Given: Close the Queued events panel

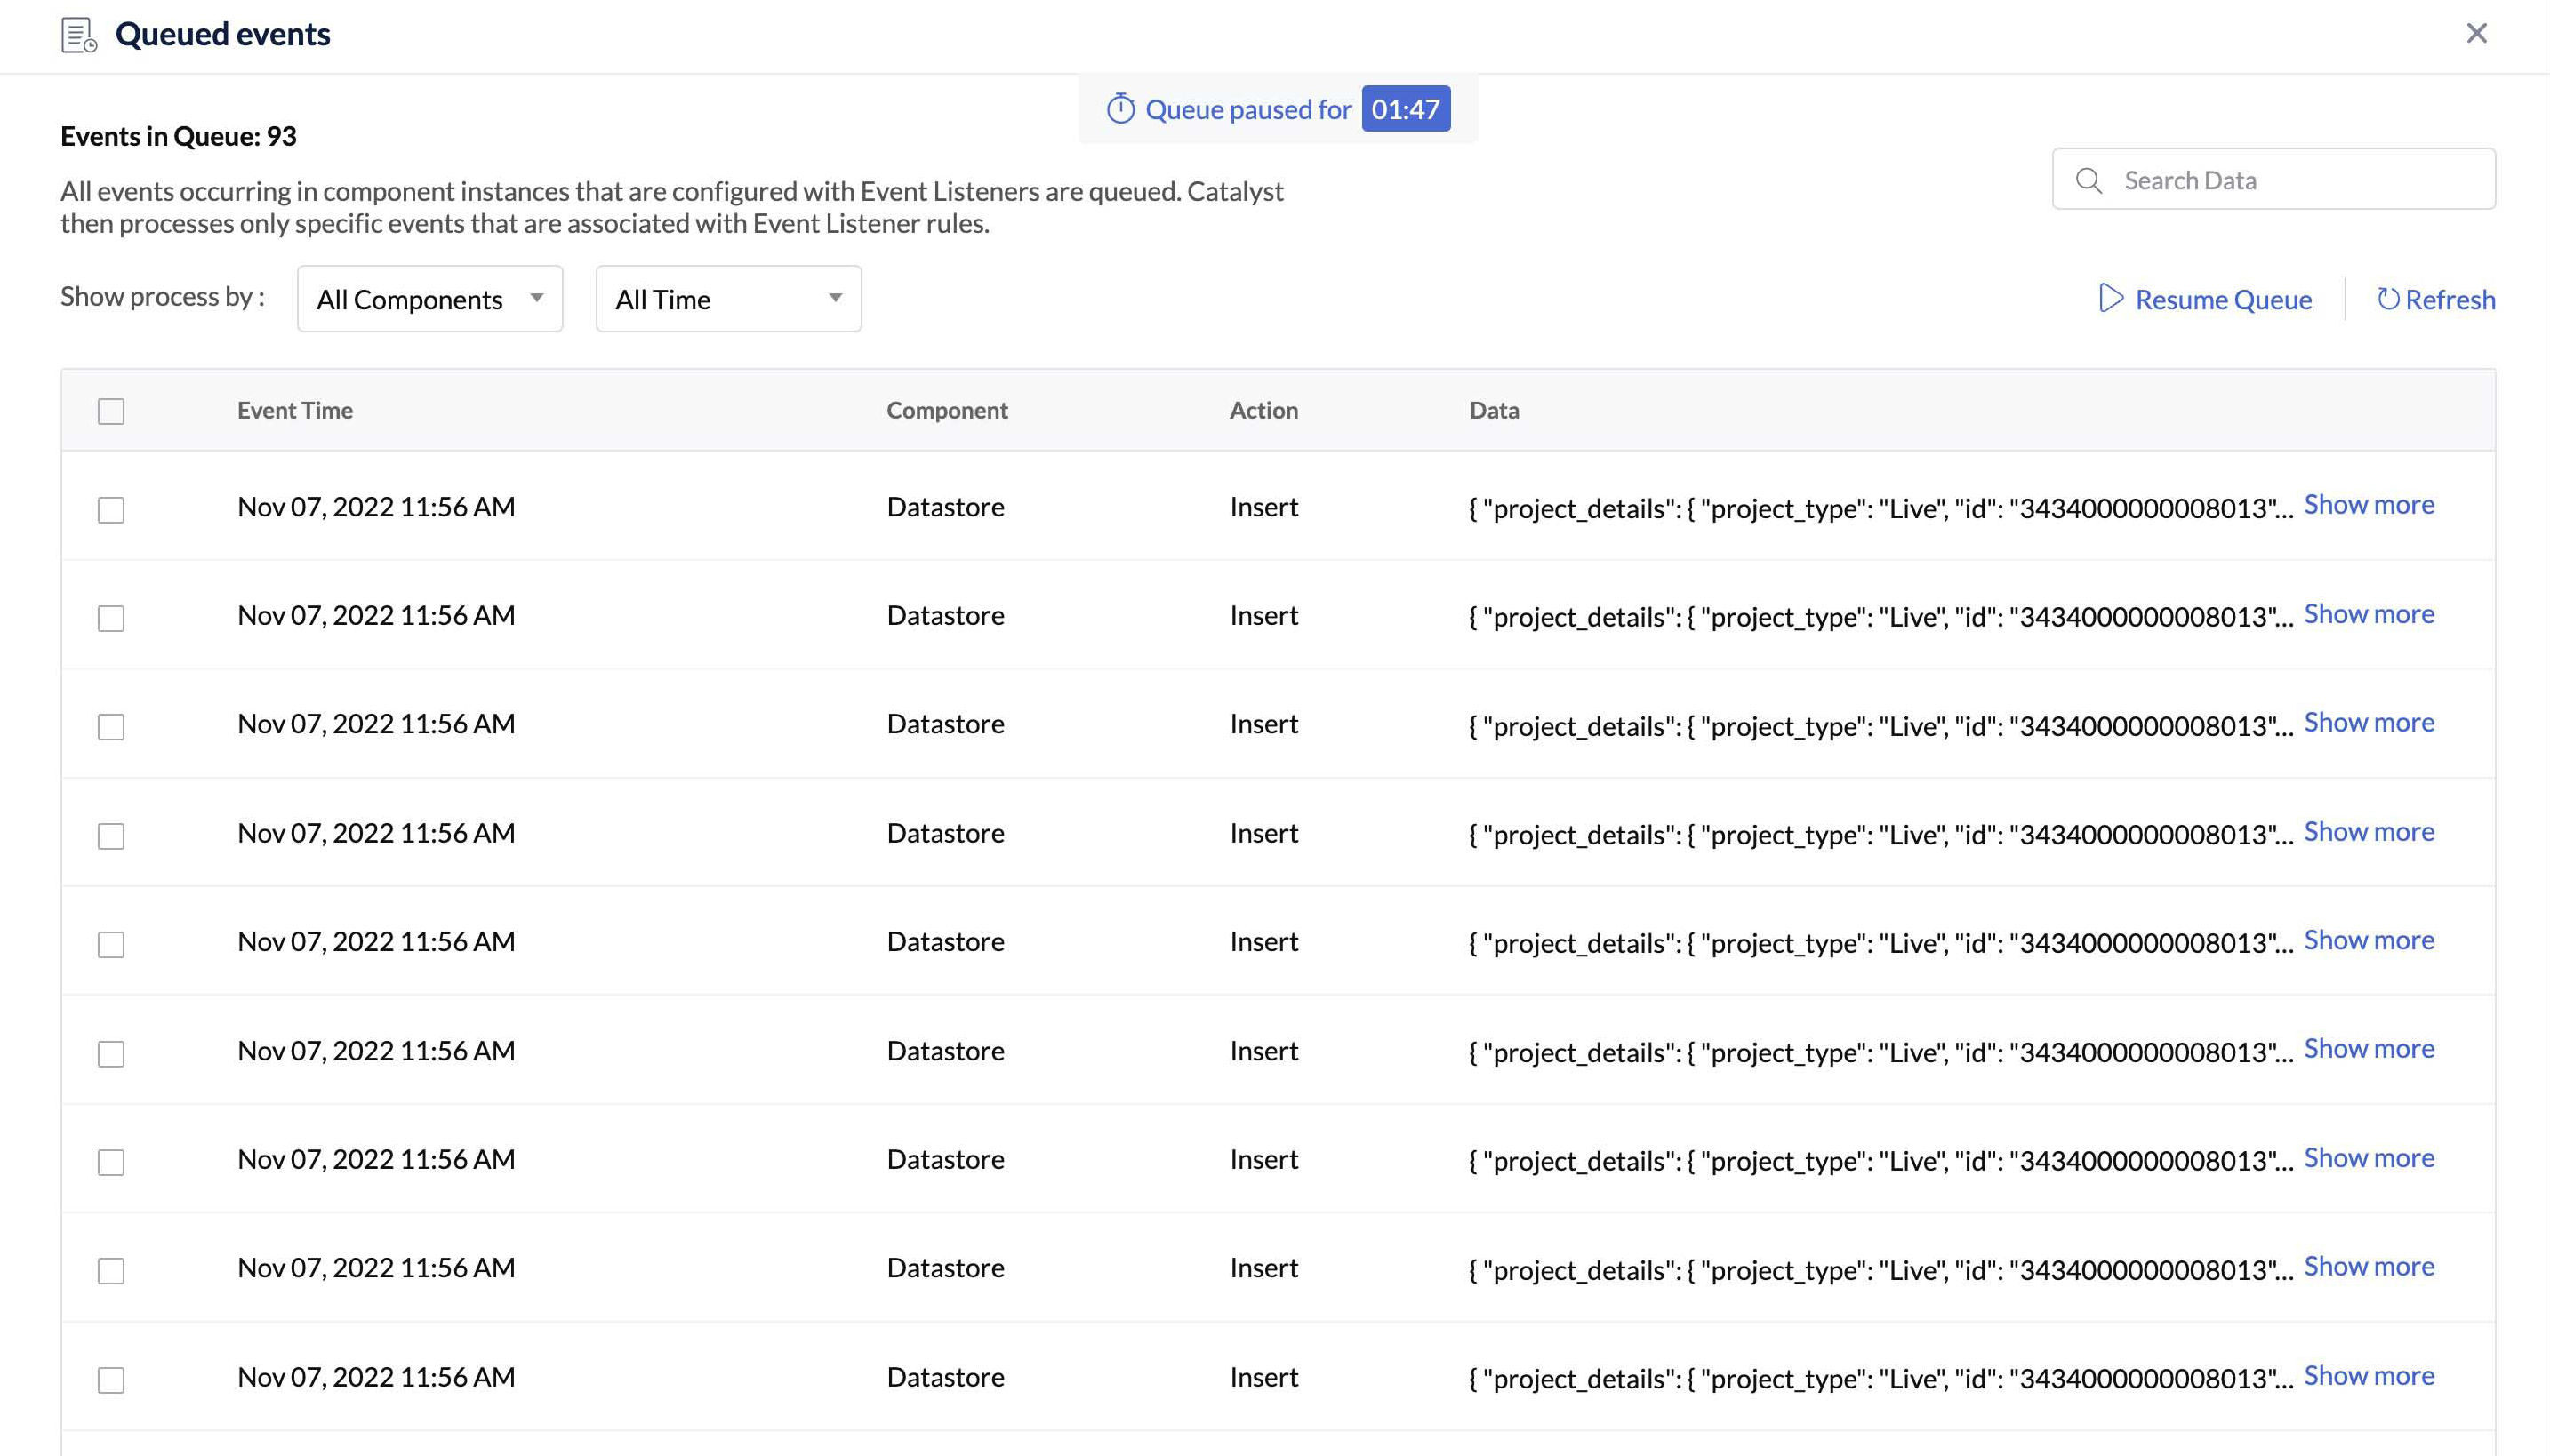Looking at the screenshot, I should click(2476, 34).
